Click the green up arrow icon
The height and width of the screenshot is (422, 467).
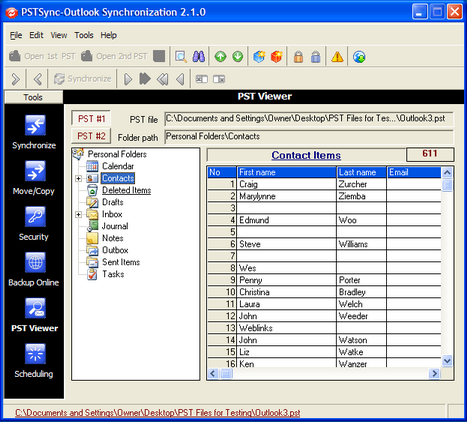(220, 57)
